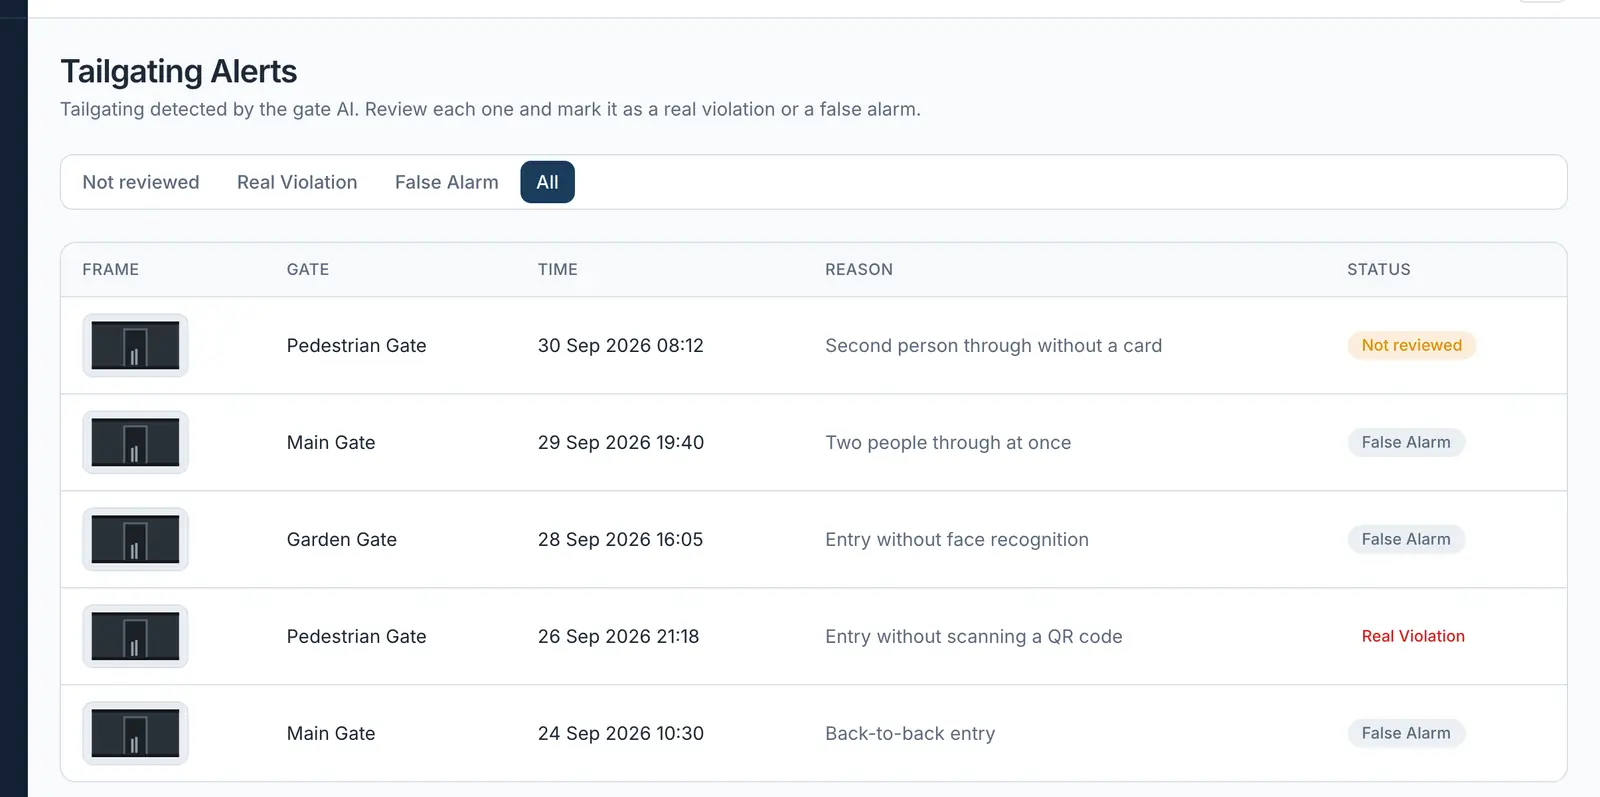
Task: Click the time 26 Sep 2026 21:18
Action: pyautogui.click(x=619, y=636)
